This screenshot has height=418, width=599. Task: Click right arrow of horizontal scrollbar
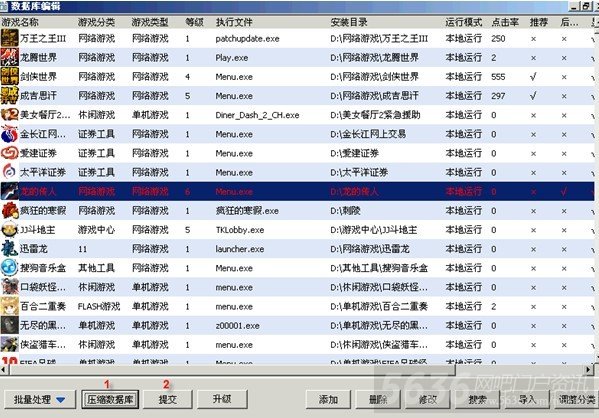click(x=588, y=369)
